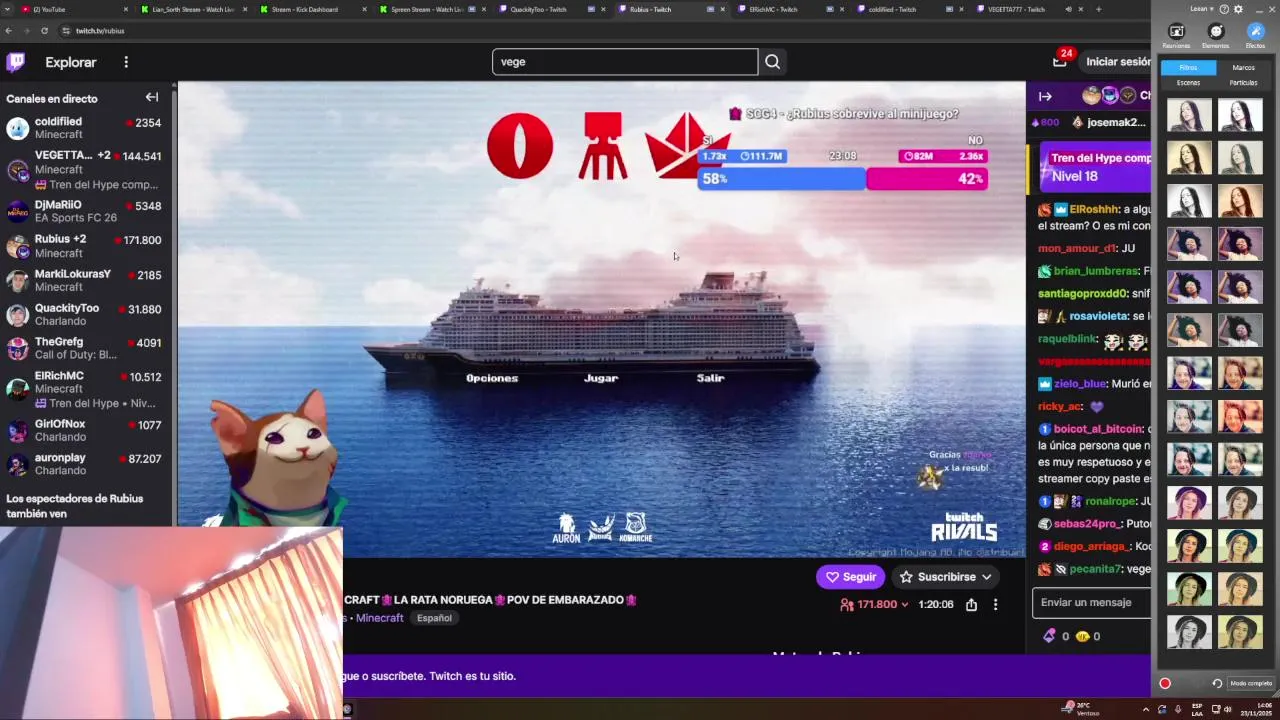Click the Sí 58% prediction bar

click(781, 179)
